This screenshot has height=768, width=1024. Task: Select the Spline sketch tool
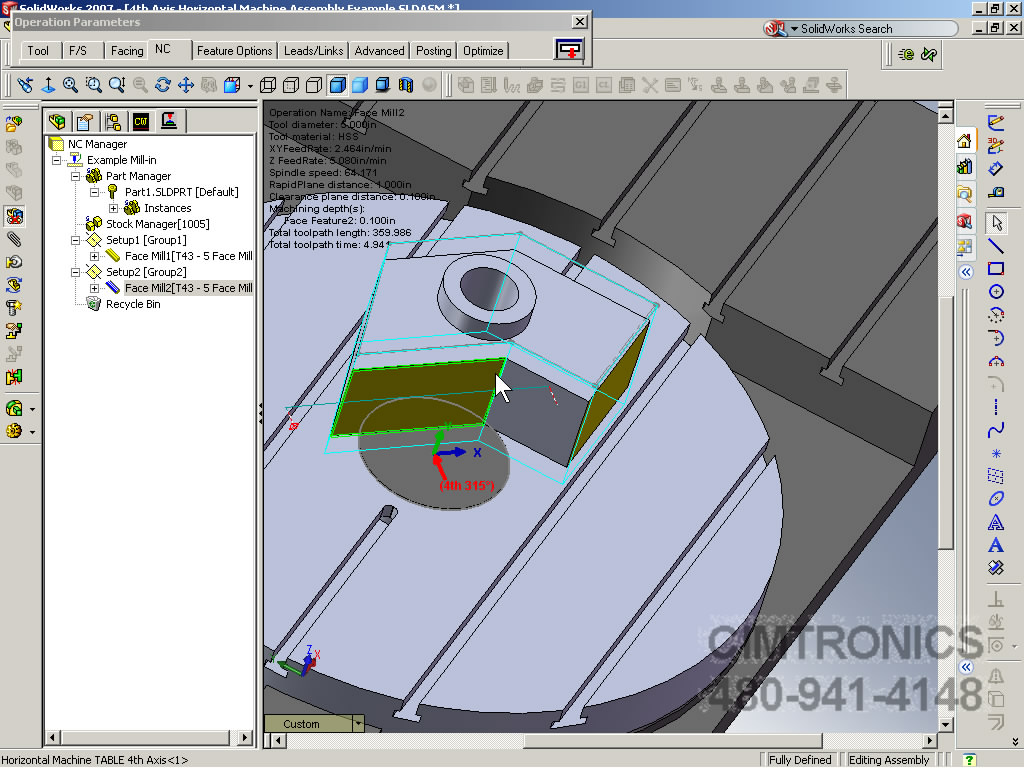pyautogui.click(x=996, y=430)
